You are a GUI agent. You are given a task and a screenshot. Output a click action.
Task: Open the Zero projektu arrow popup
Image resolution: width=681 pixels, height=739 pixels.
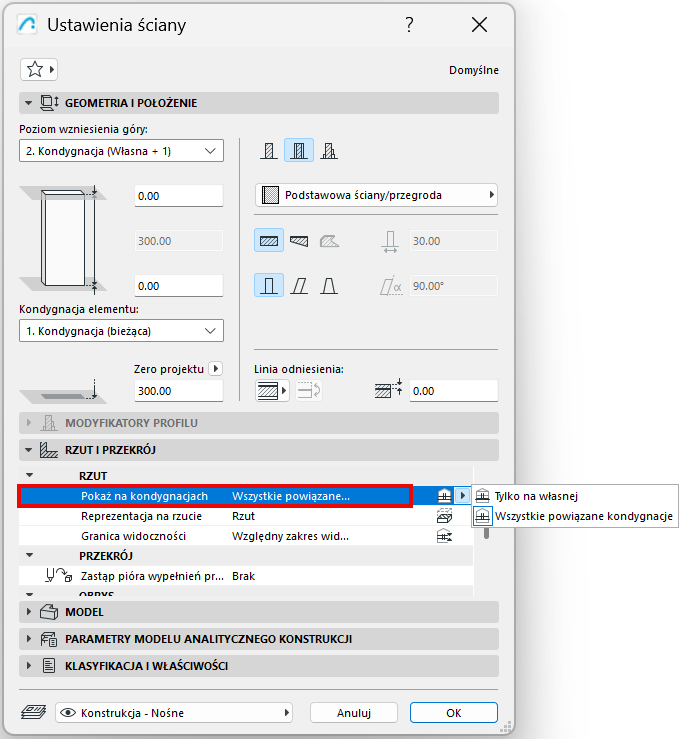coord(215,369)
